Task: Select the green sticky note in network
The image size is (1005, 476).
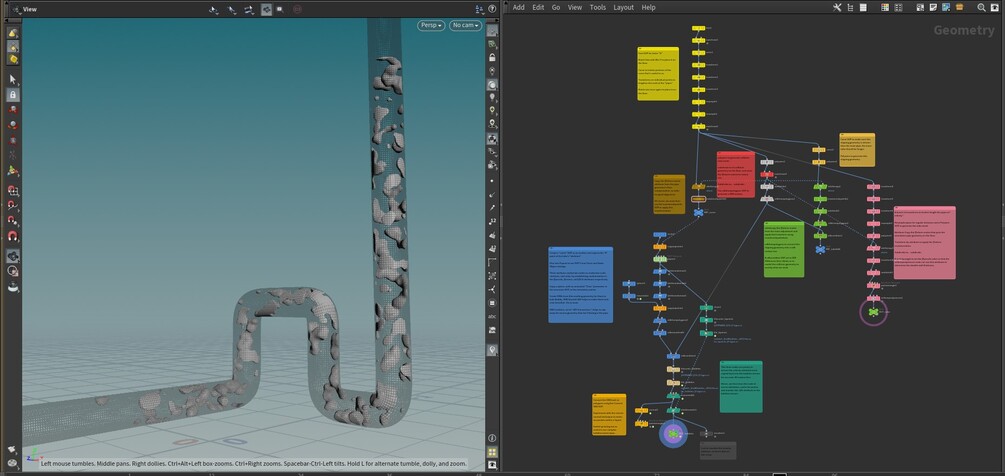Action: click(x=784, y=249)
